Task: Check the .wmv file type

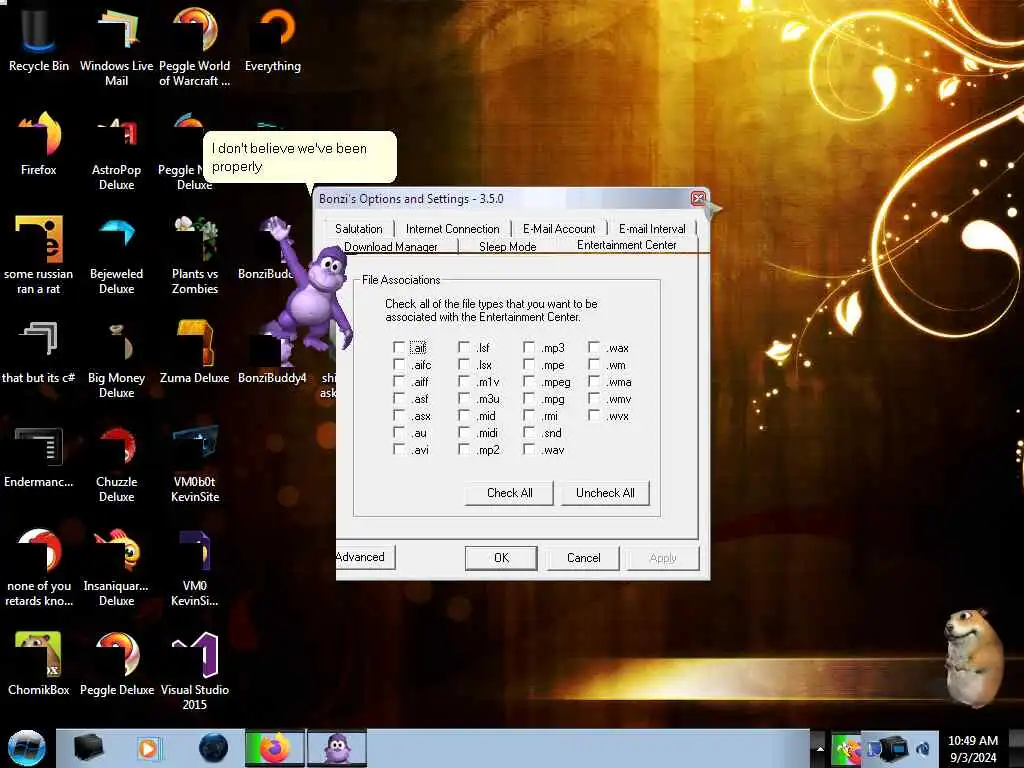Action: 594,398
